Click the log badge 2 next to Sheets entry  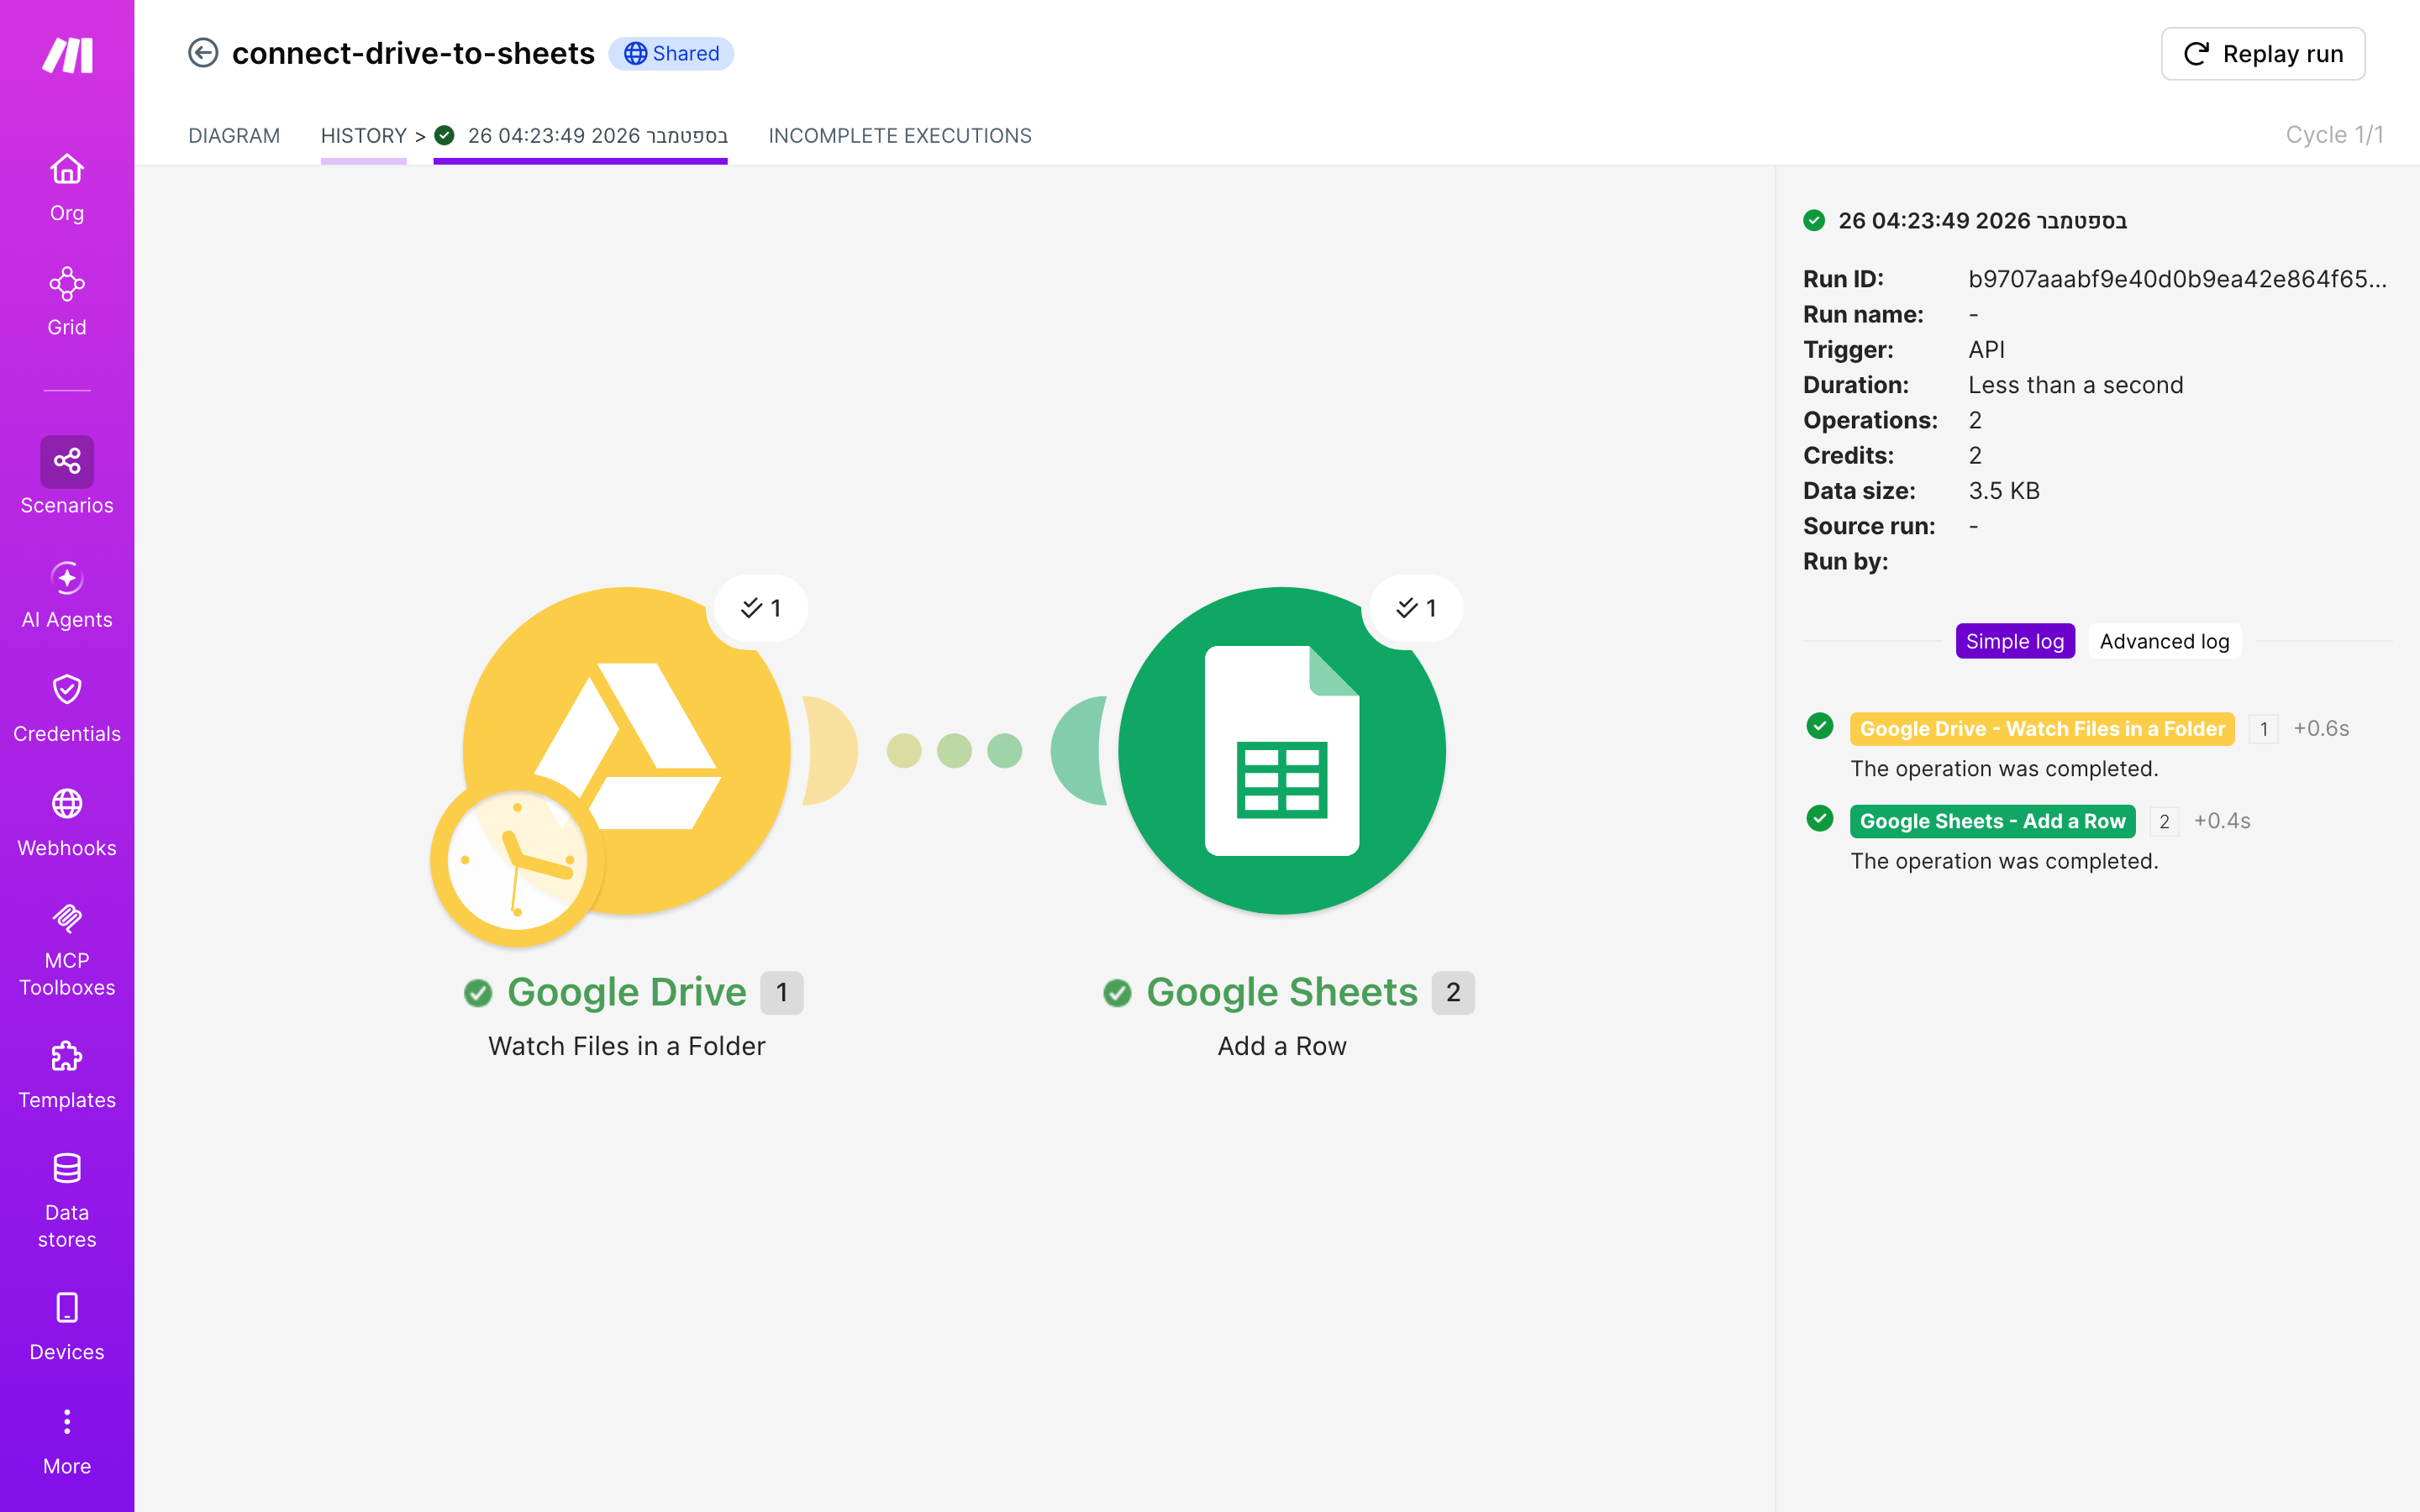[2164, 821]
